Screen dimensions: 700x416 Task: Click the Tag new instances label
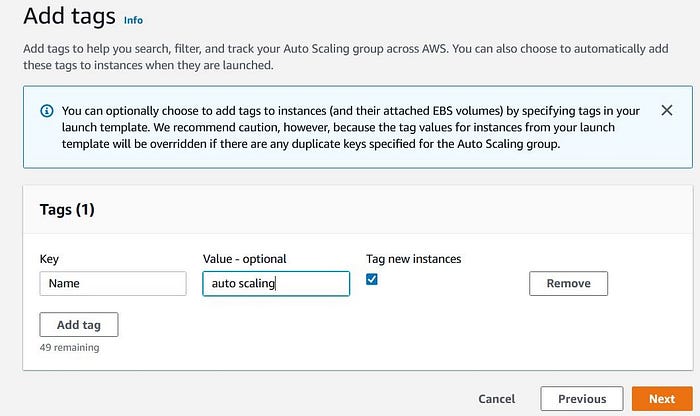pos(414,259)
